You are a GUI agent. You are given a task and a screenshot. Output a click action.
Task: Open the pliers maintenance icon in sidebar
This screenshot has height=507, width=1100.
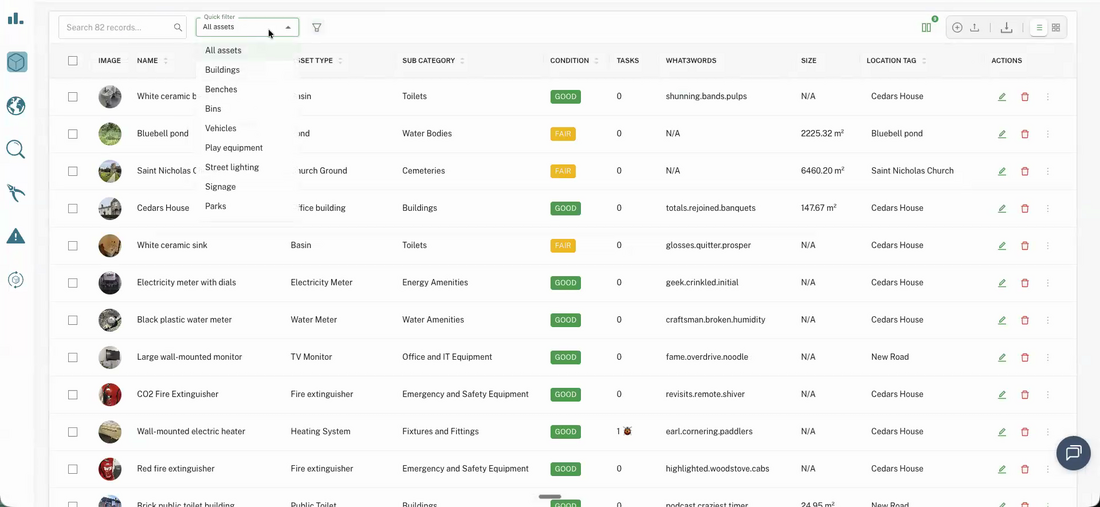pyautogui.click(x=15, y=193)
